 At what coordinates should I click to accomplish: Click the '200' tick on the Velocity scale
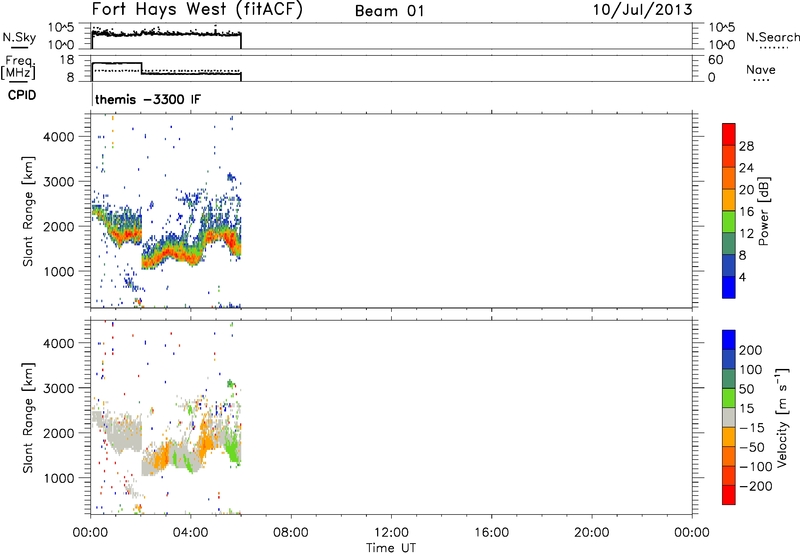click(x=751, y=350)
